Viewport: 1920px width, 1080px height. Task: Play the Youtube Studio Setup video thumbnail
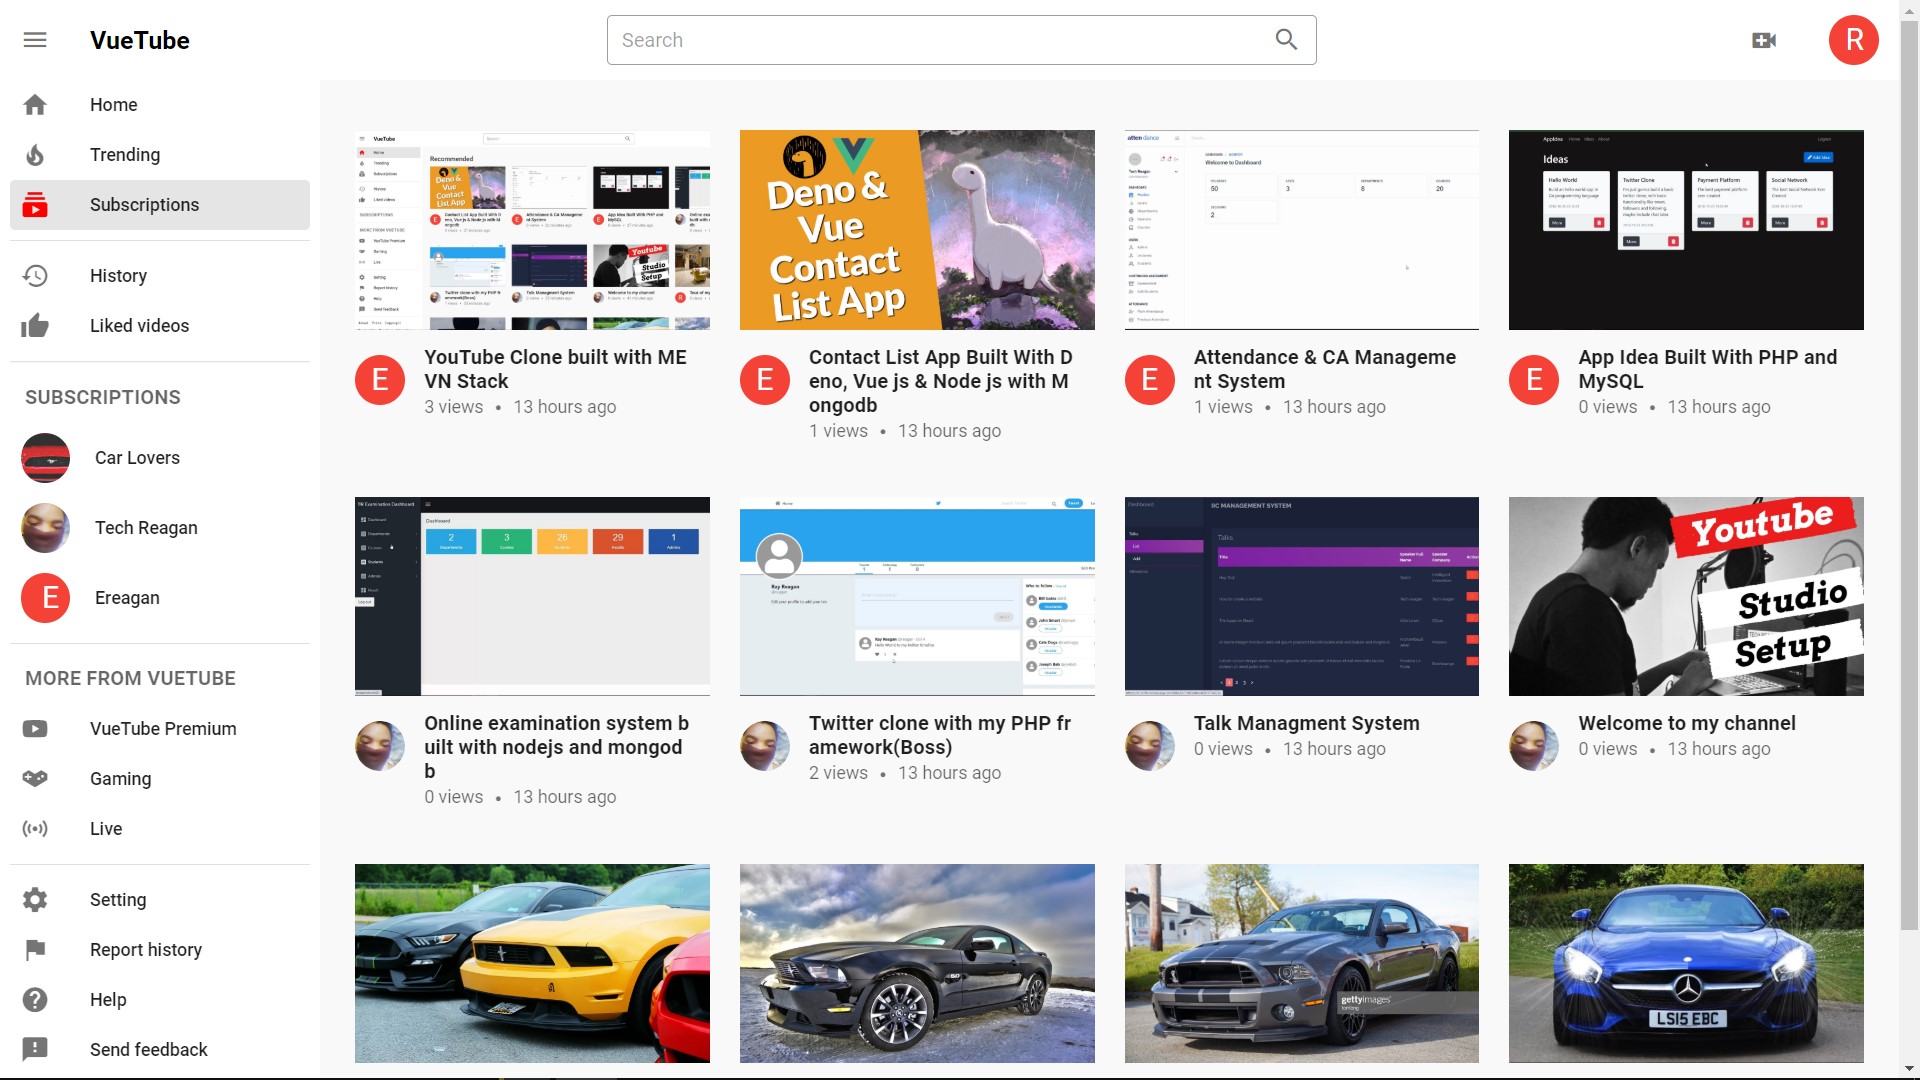coord(1686,596)
